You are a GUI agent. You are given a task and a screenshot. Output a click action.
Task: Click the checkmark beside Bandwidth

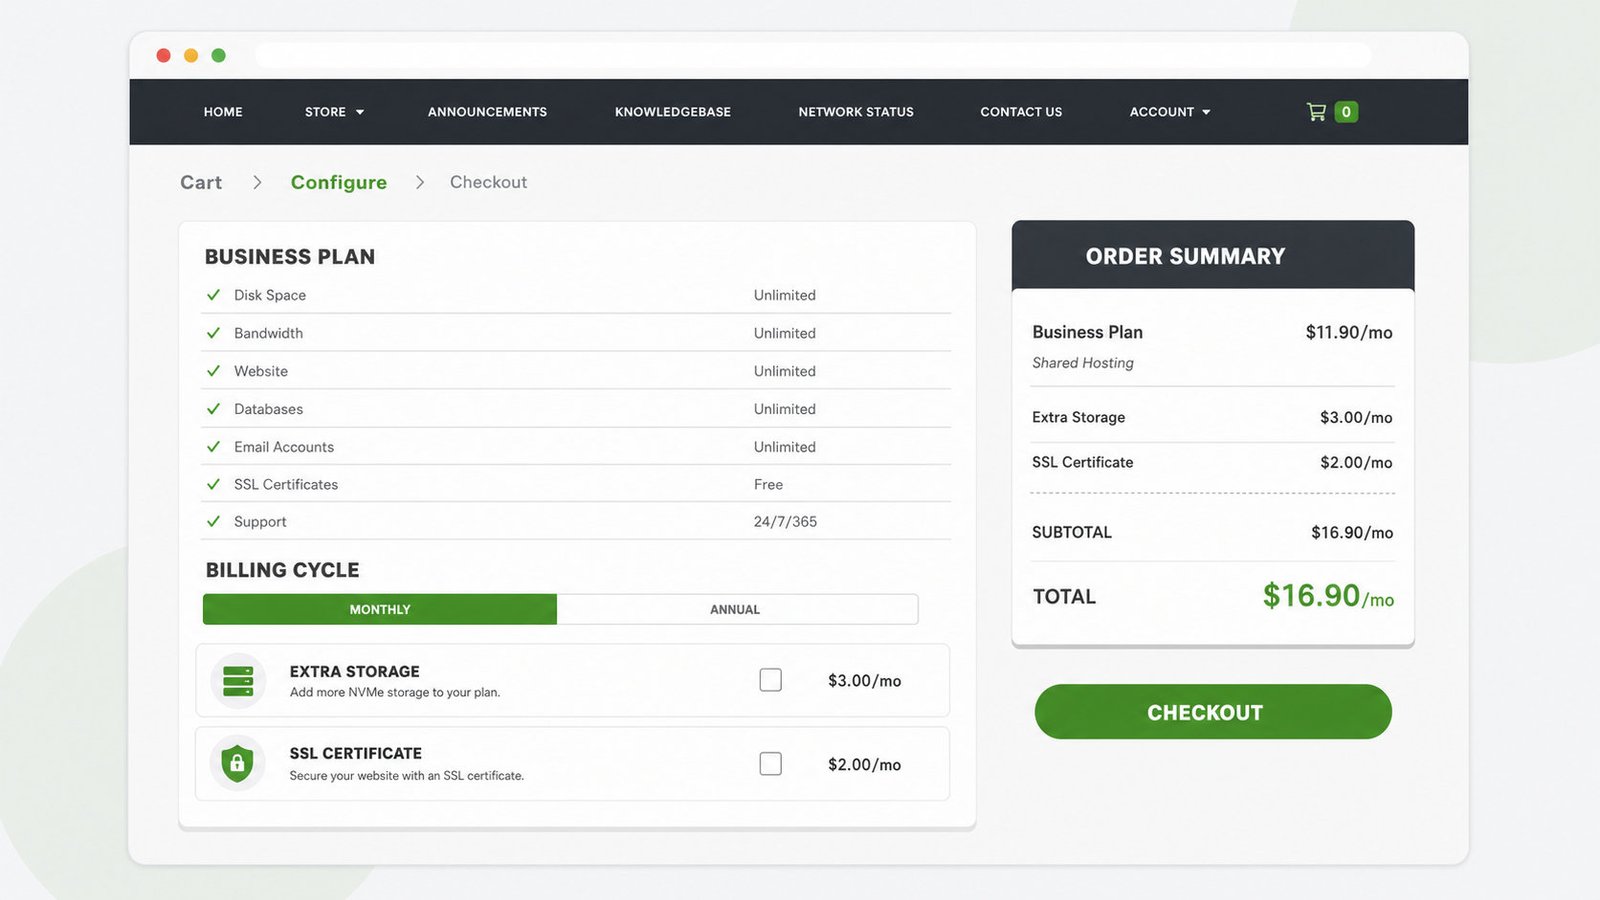(x=213, y=333)
